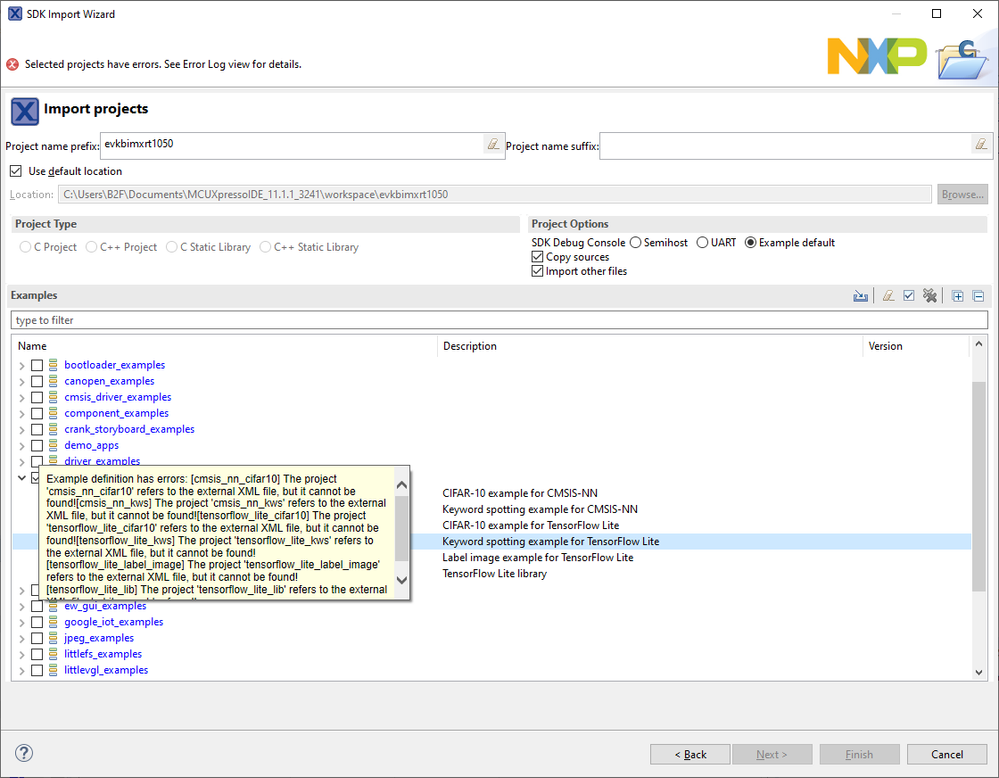Select the CIFAR-10 example for CMSIS-NN row

520,493
